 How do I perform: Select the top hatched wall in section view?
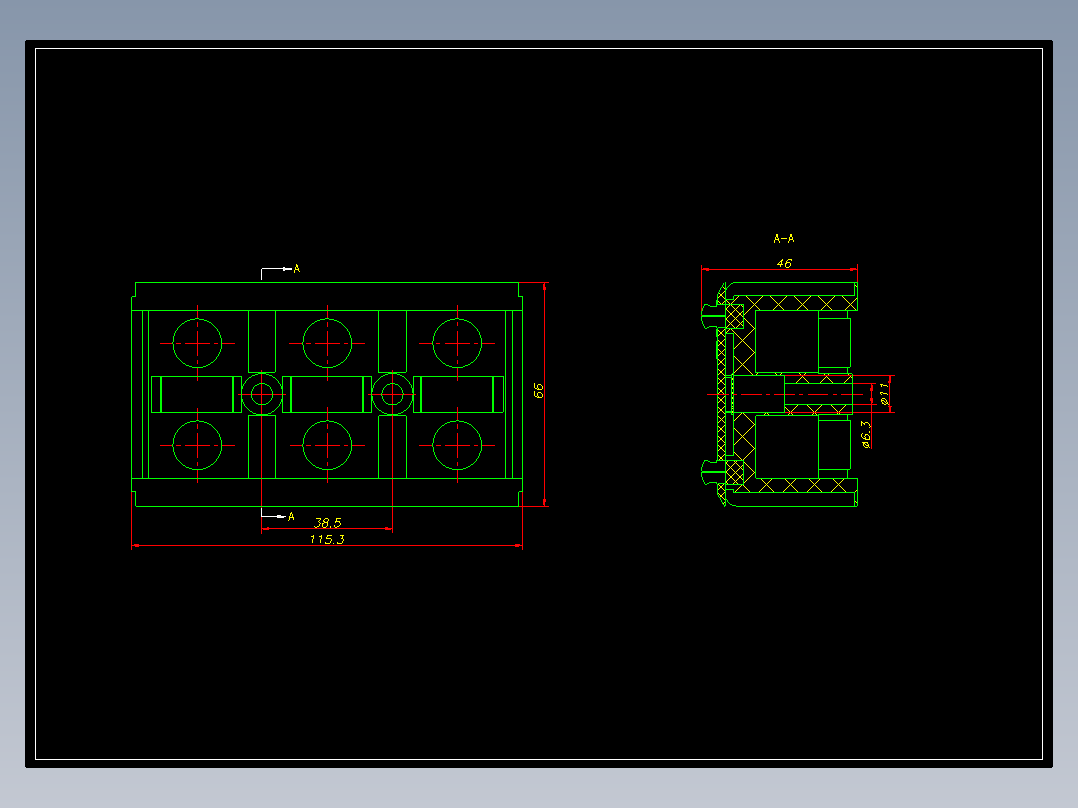point(795,303)
